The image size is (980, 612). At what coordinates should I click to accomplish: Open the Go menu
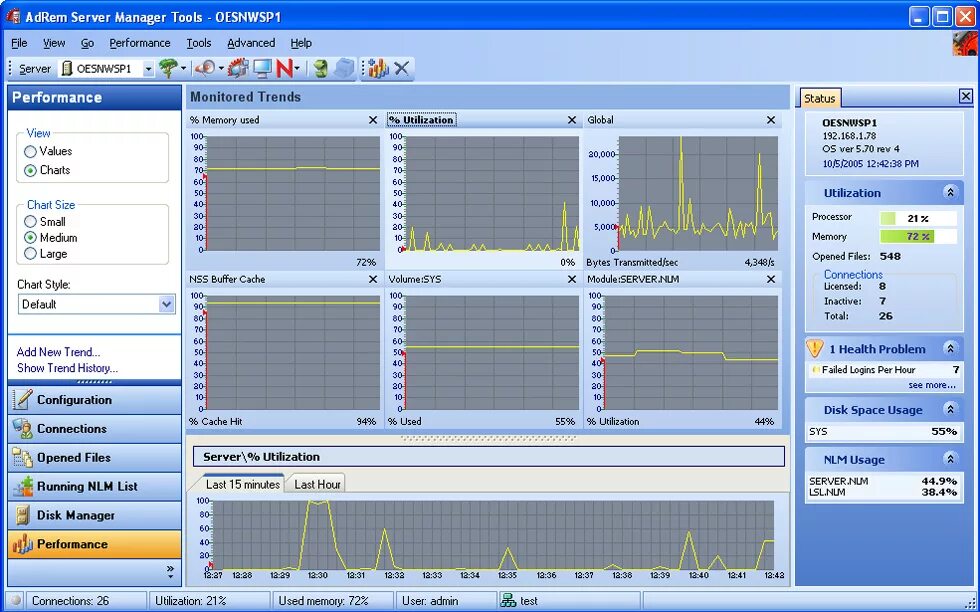tap(88, 43)
